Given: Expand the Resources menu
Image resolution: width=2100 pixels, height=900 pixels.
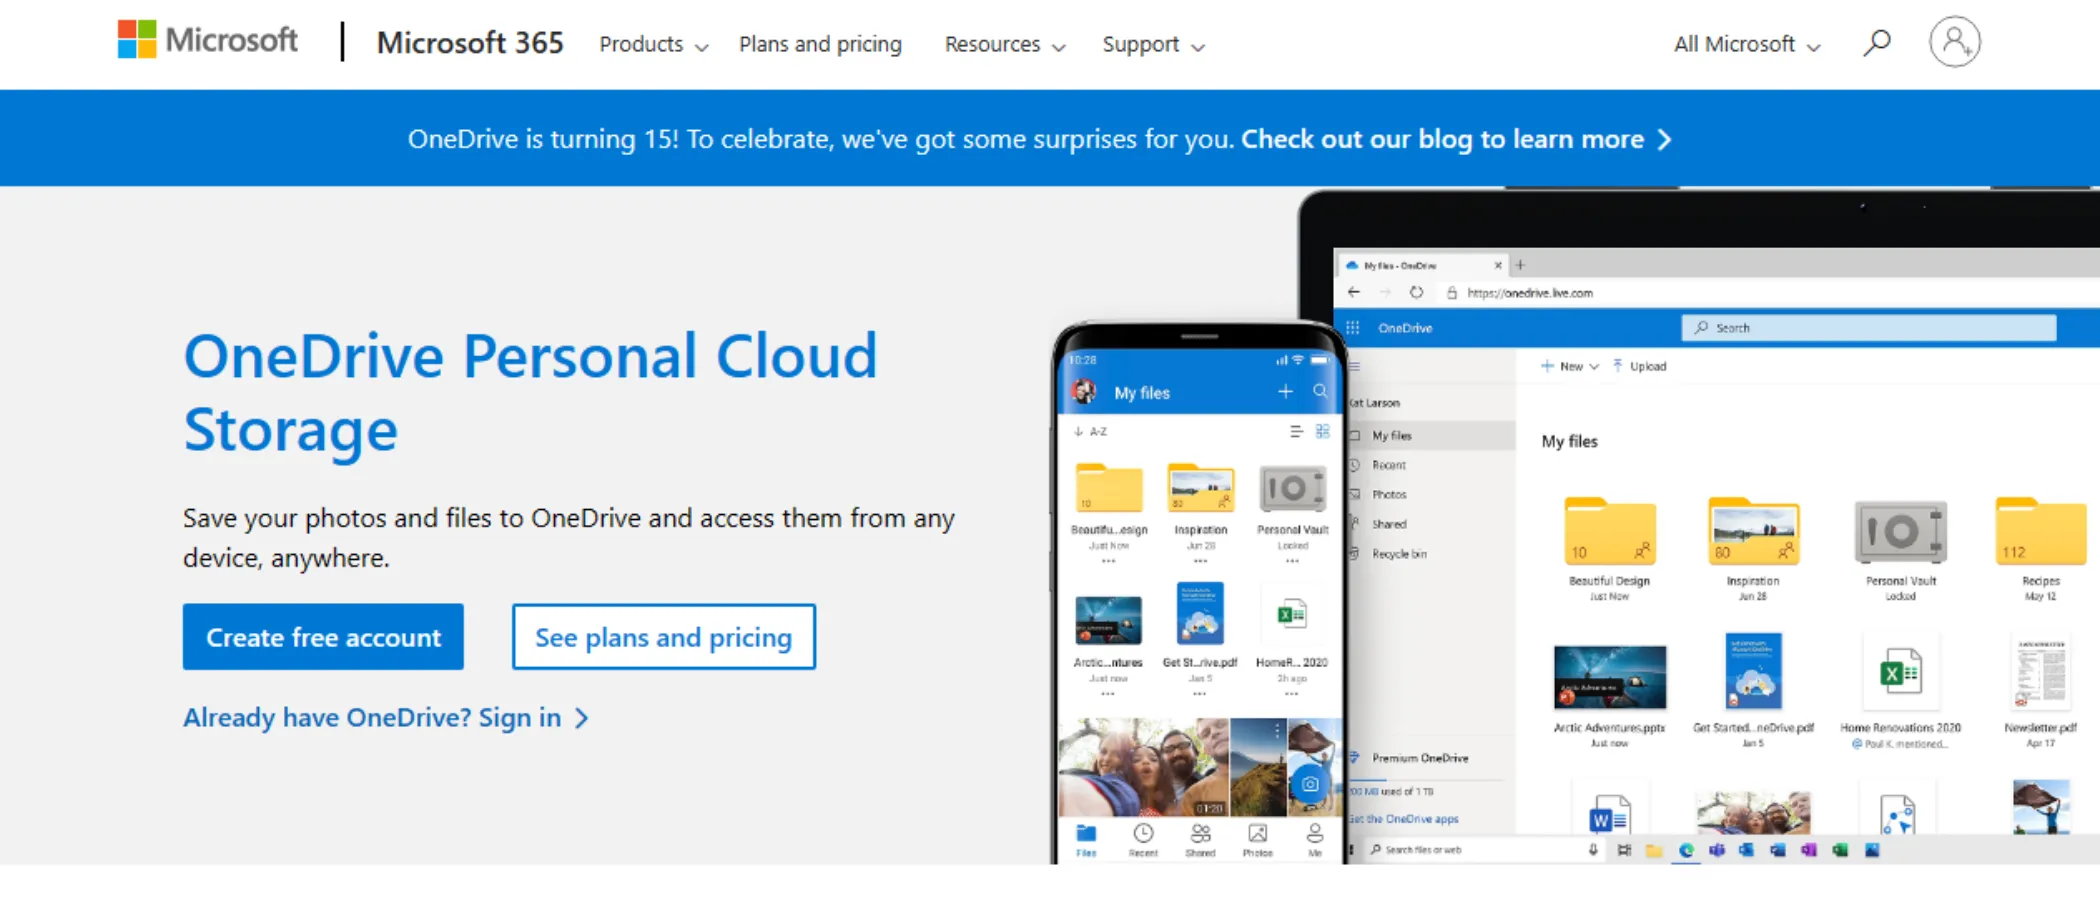Looking at the screenshot, I should click(x=1005, y=45).
